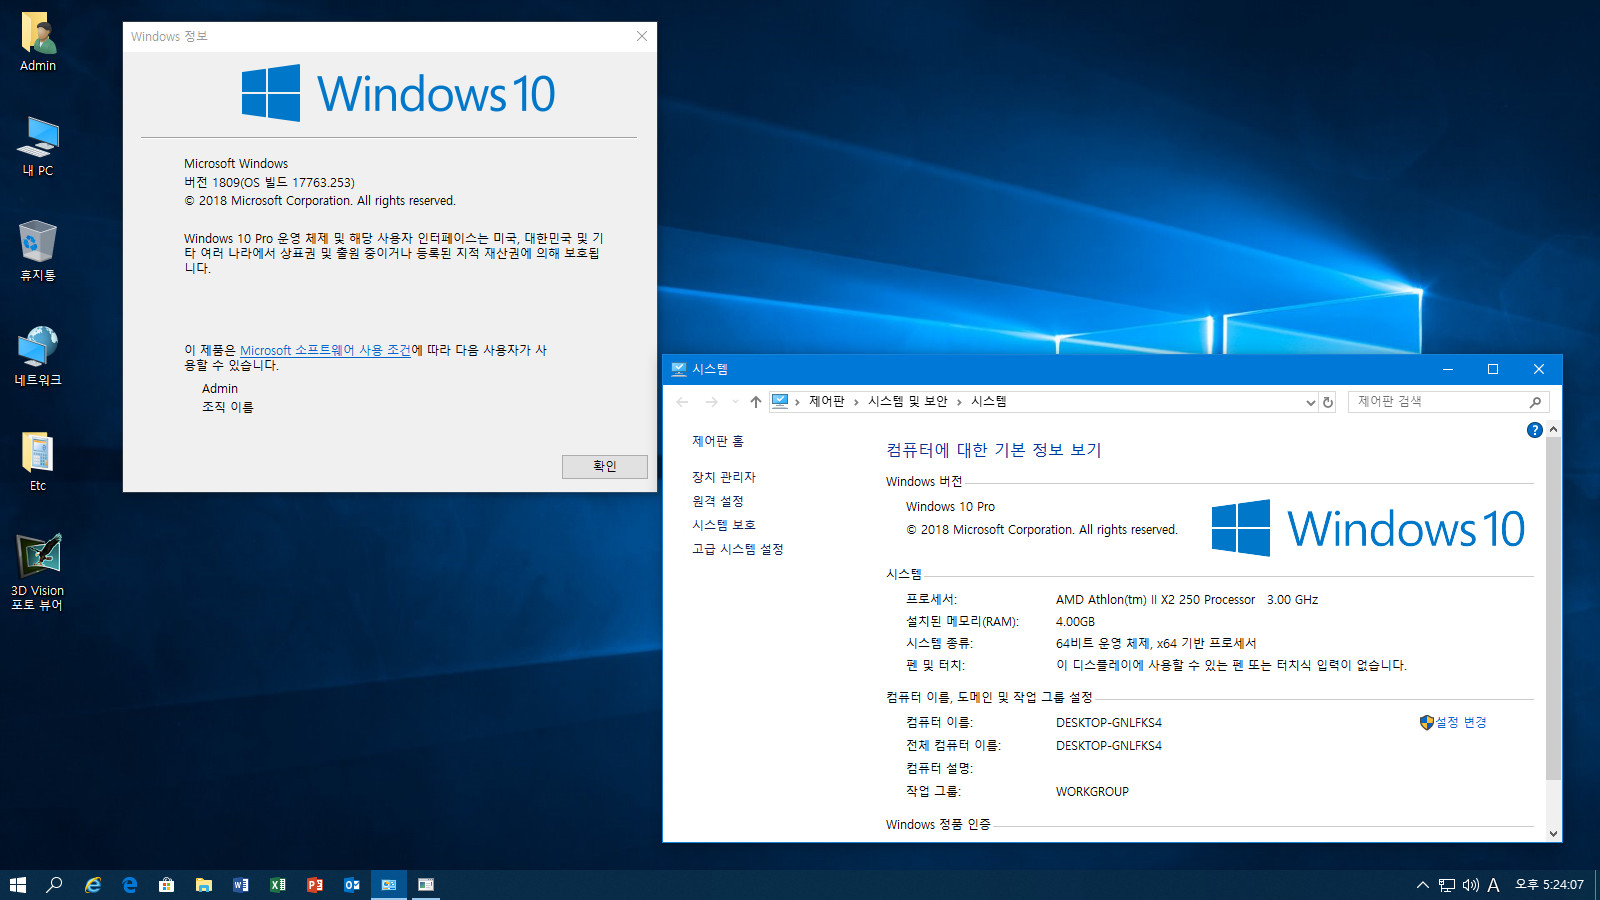
Task: Click computer name value DESKTOP-GNLFKS4
Action: [x=1109, y=722]
